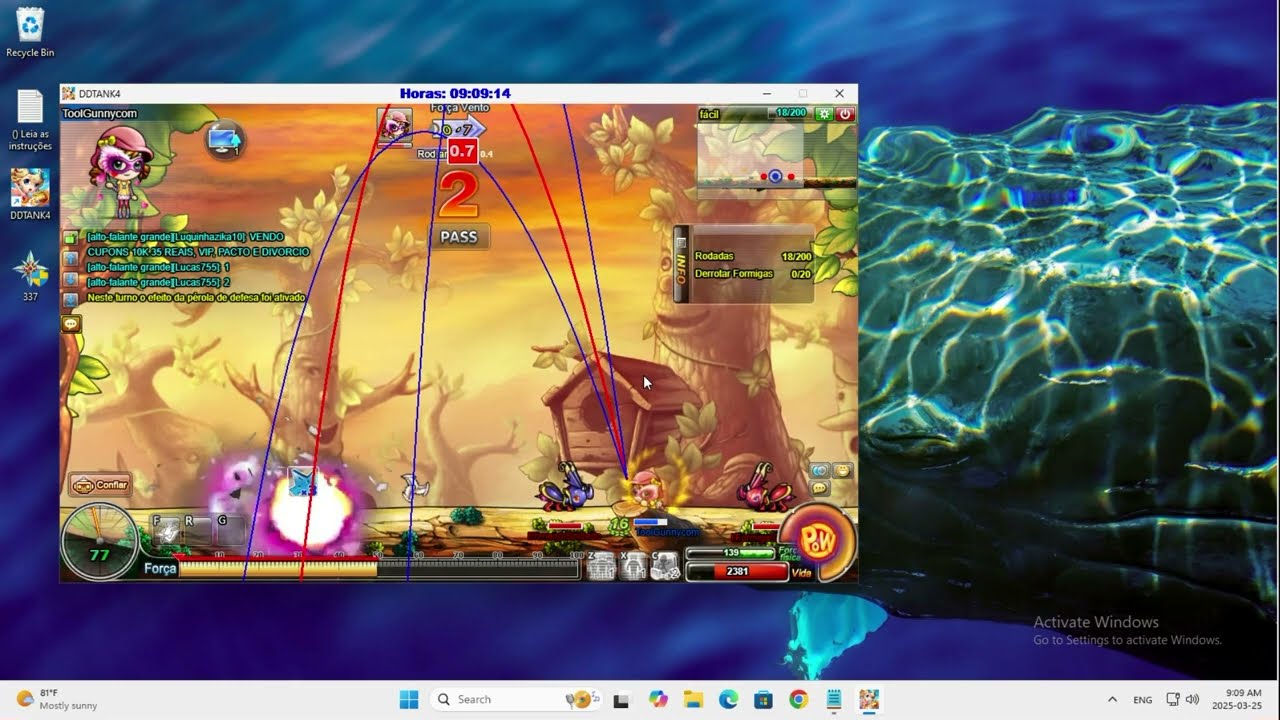Open the 337 desktop shortcut
The image size is (1280, 720).
coord(30,276)
